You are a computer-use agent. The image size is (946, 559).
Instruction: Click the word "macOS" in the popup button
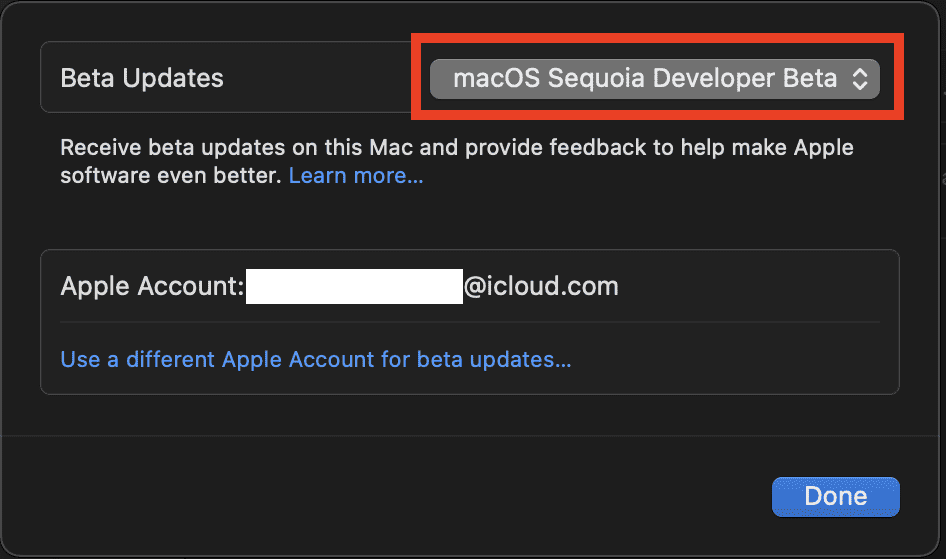tap(496, 79)
